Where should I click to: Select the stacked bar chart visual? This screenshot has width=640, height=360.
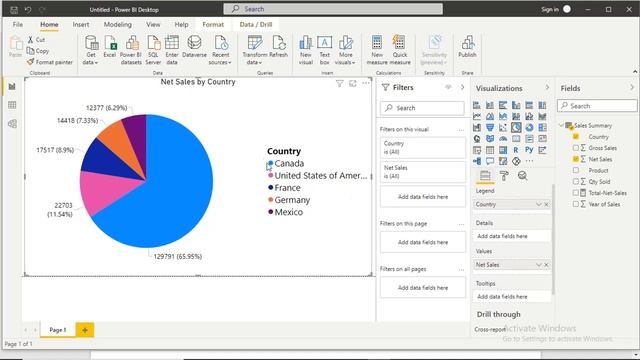tap(477, 105)
